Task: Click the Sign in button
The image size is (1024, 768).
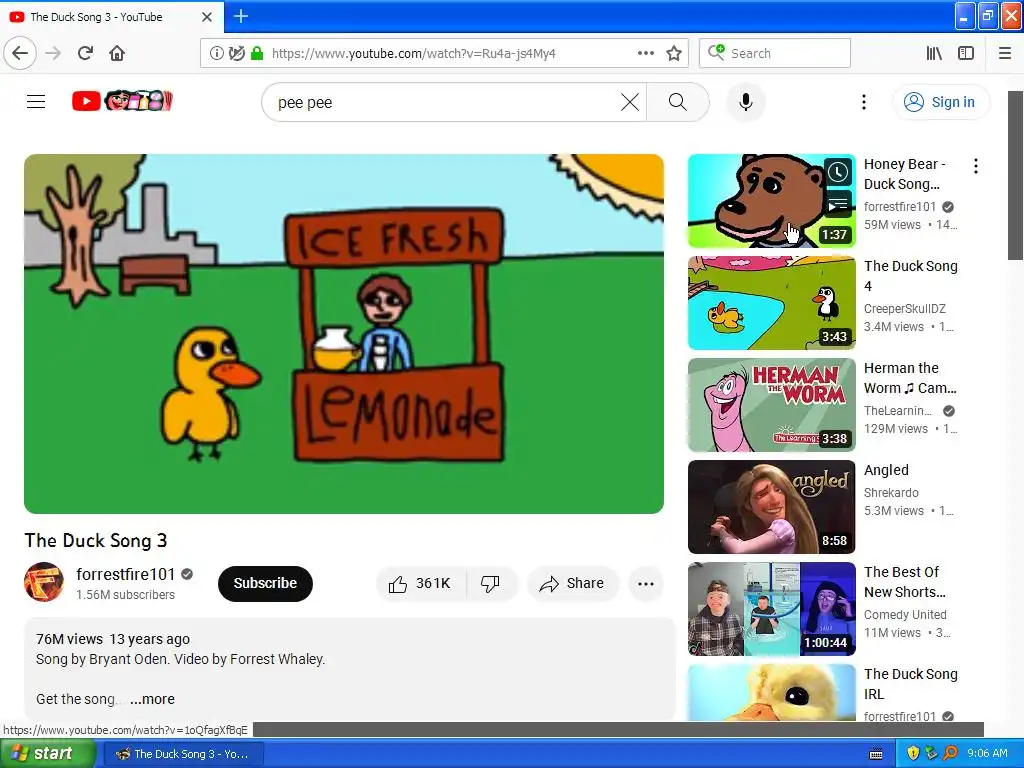Action: tap(941, 102)
